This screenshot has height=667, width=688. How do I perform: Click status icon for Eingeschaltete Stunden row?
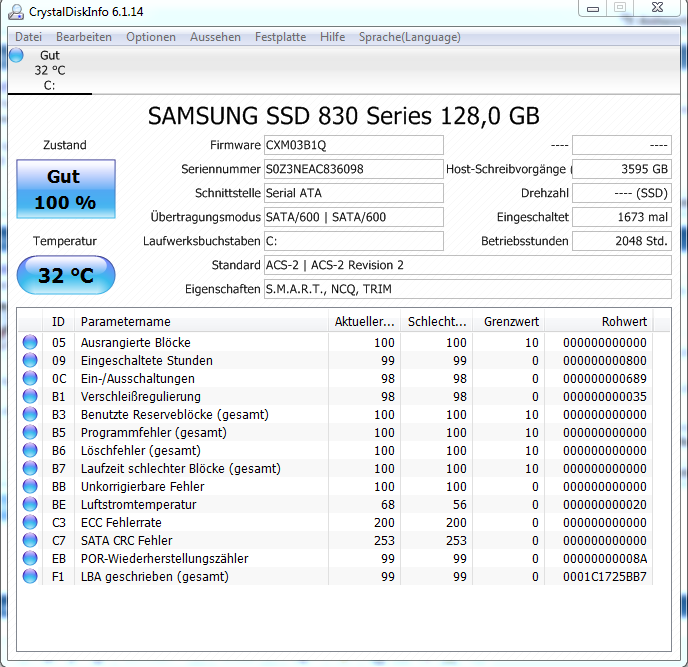(30, 360)
